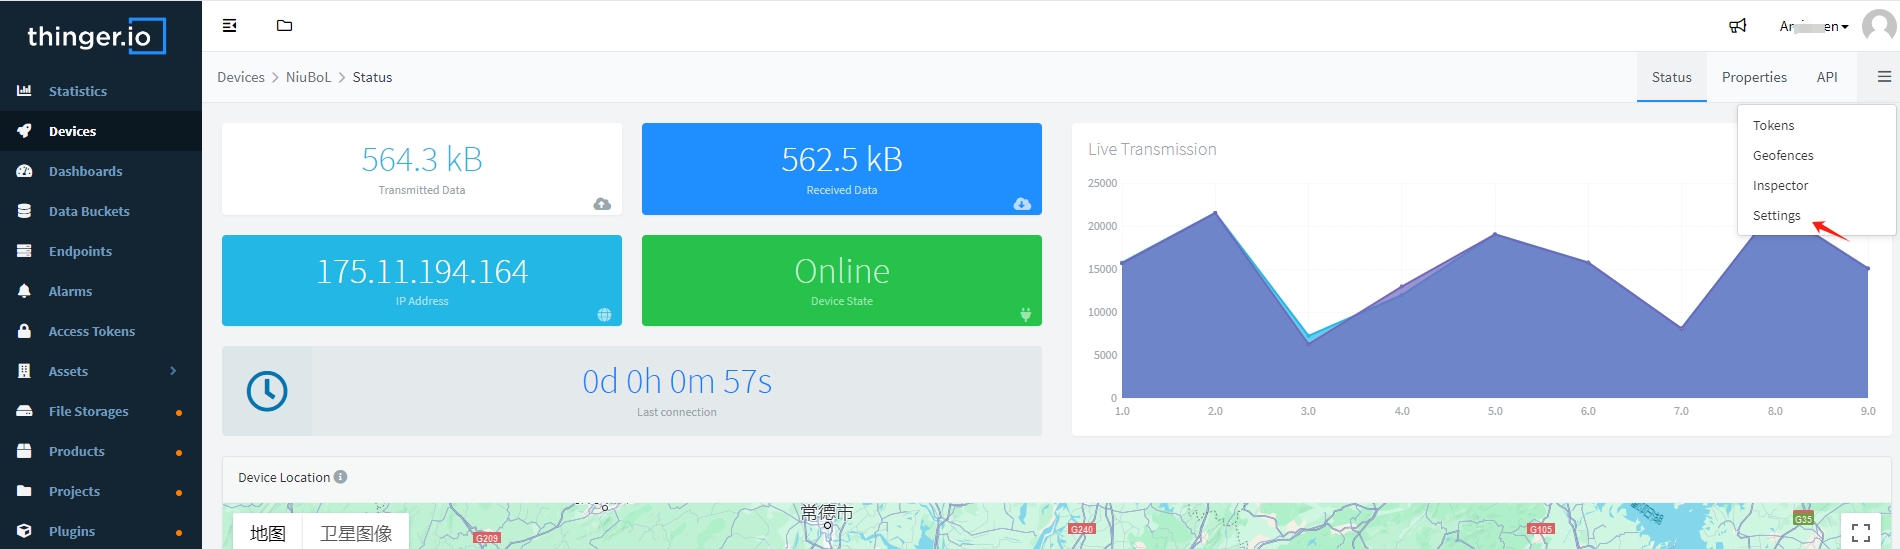Switch map to 卫星图像 satellite view
This screenshot has height=549, width=1900.
355,533
